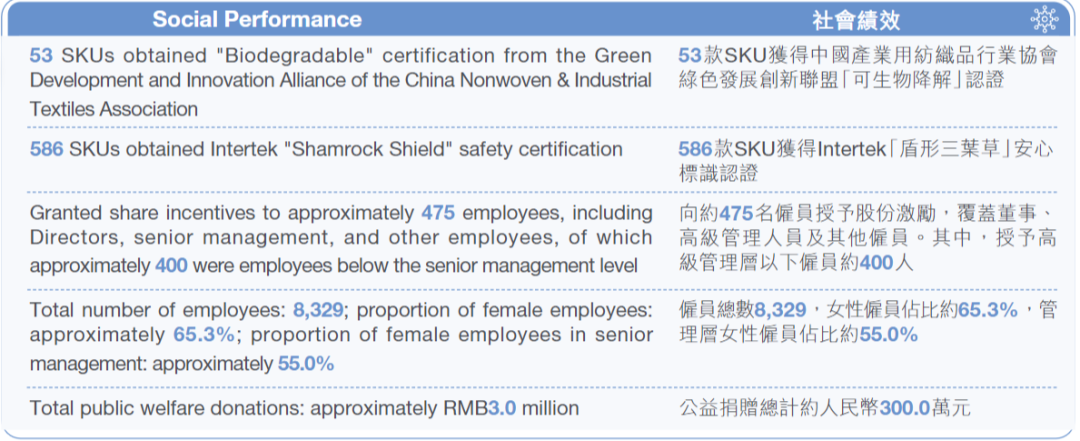Click the 65.3% female proportion in English

coord(204,336)
